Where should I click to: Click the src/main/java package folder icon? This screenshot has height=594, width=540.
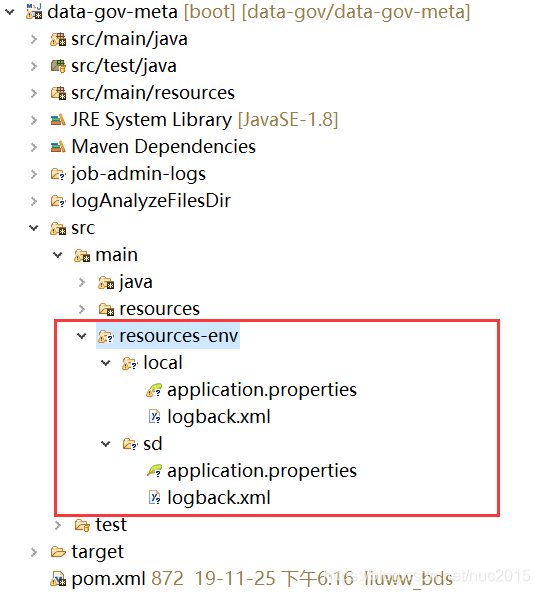point(58,39)
